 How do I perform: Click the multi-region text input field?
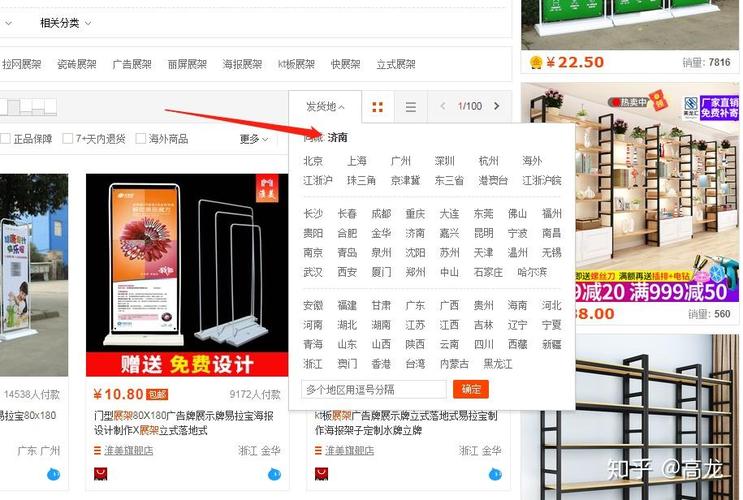click(374, 390)
